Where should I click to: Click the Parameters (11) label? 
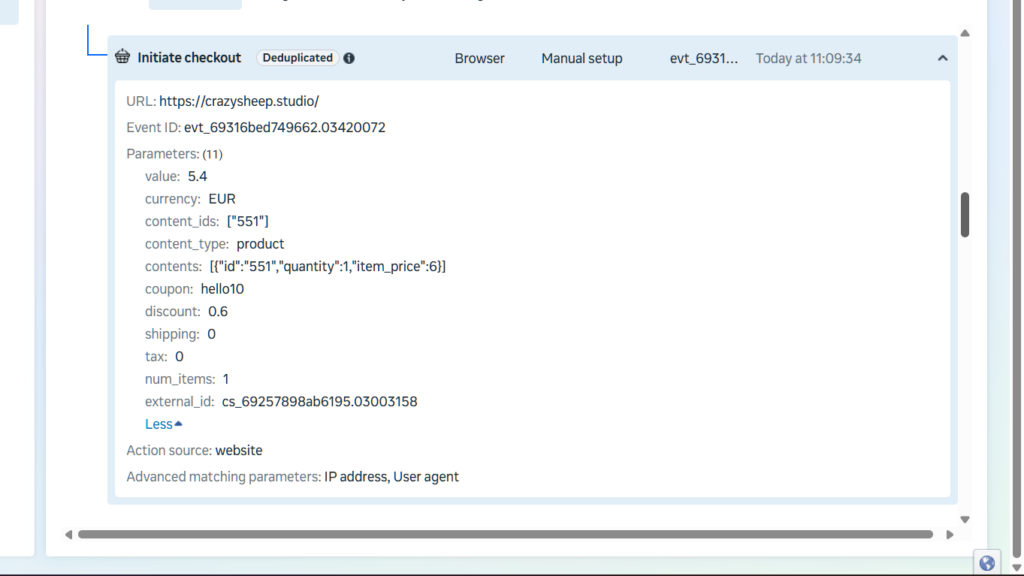174,154
